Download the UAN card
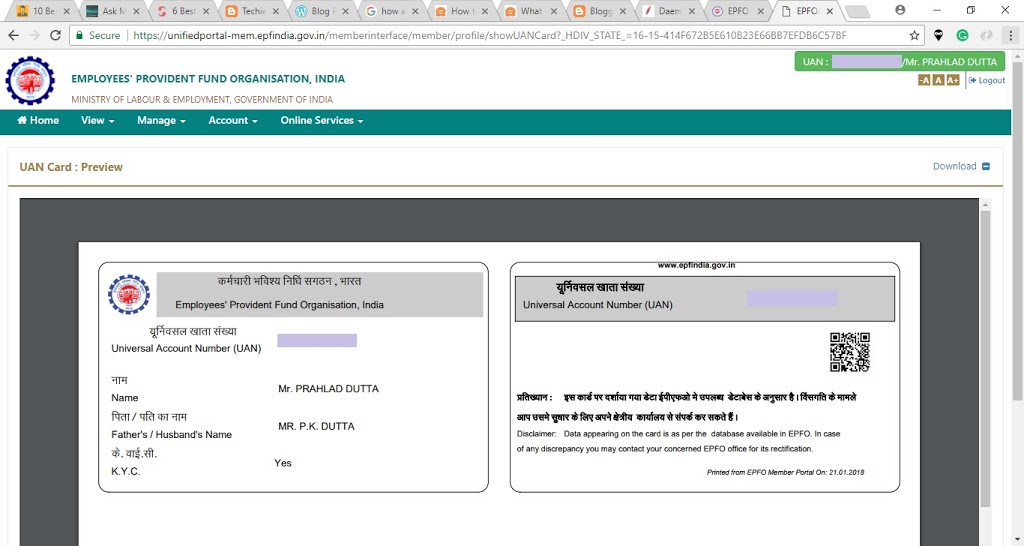The image size is (1024, 546). click(x=961, y=166)
